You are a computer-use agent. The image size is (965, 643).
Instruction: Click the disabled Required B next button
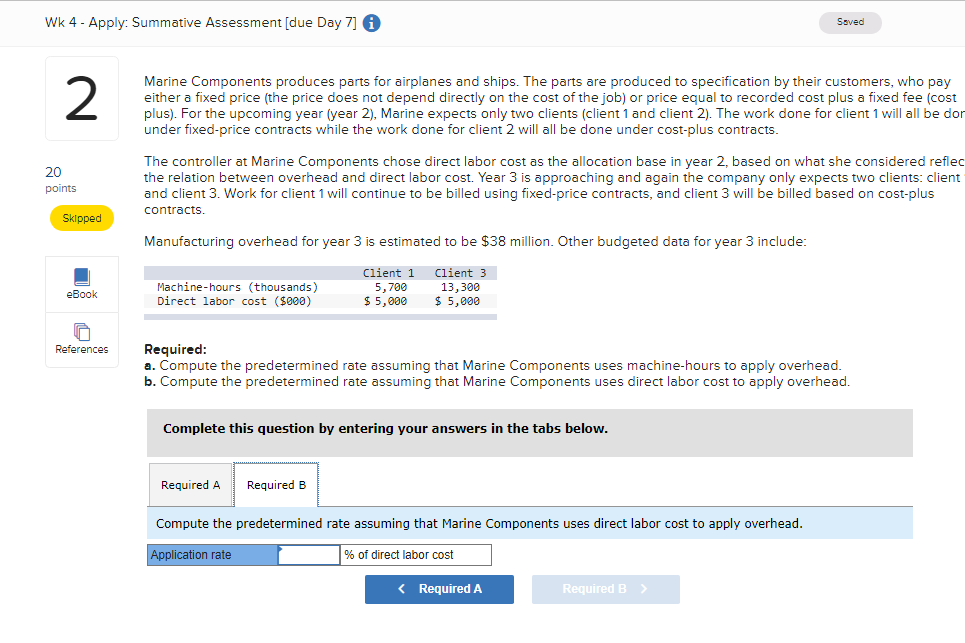pyautogui.click(x=606, y=589)
